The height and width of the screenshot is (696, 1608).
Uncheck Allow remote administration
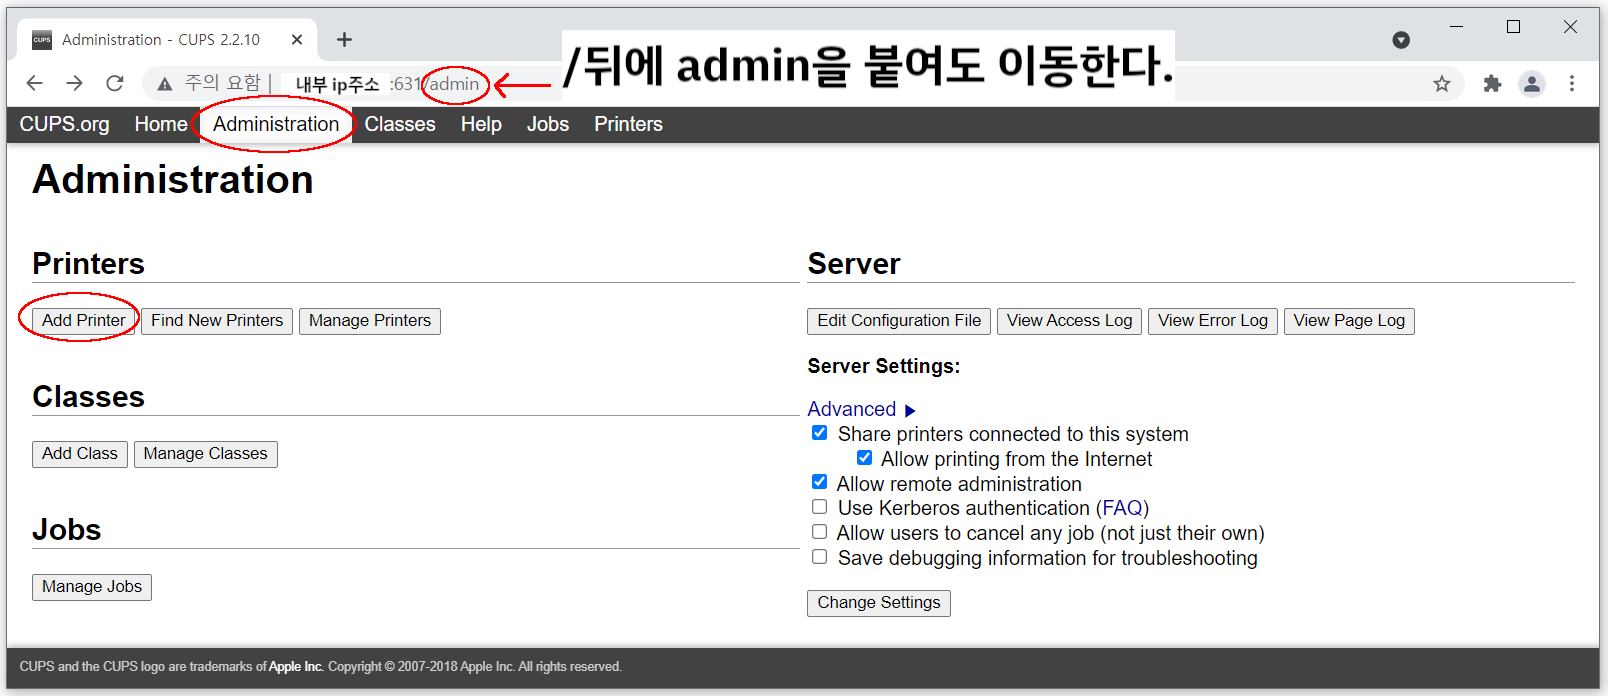tap(819, 482)
